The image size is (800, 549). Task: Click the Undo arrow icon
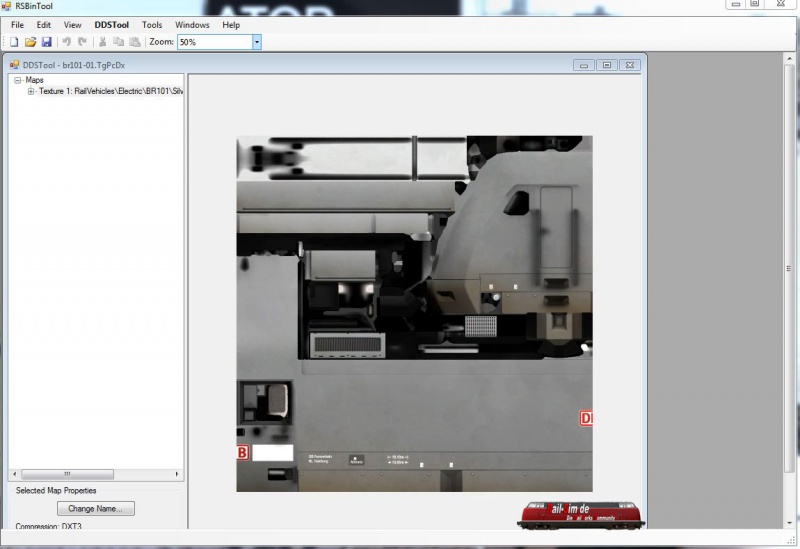coord(66,42)
